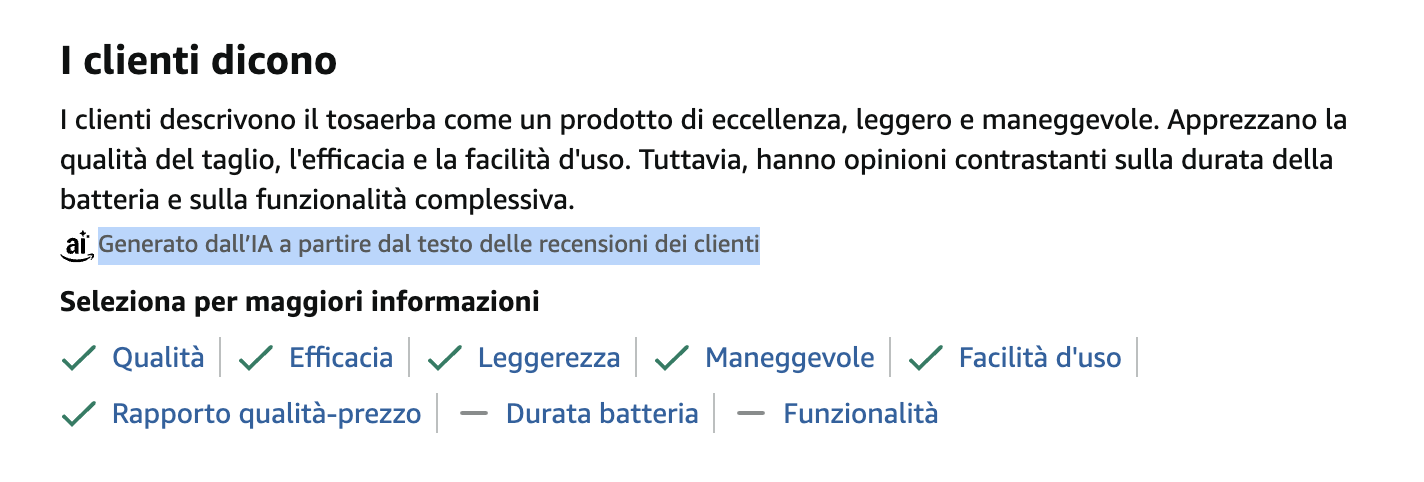1424x482 pixels.
Task: Open the Qualità review aspect
Action: click(x=158, y=358)
